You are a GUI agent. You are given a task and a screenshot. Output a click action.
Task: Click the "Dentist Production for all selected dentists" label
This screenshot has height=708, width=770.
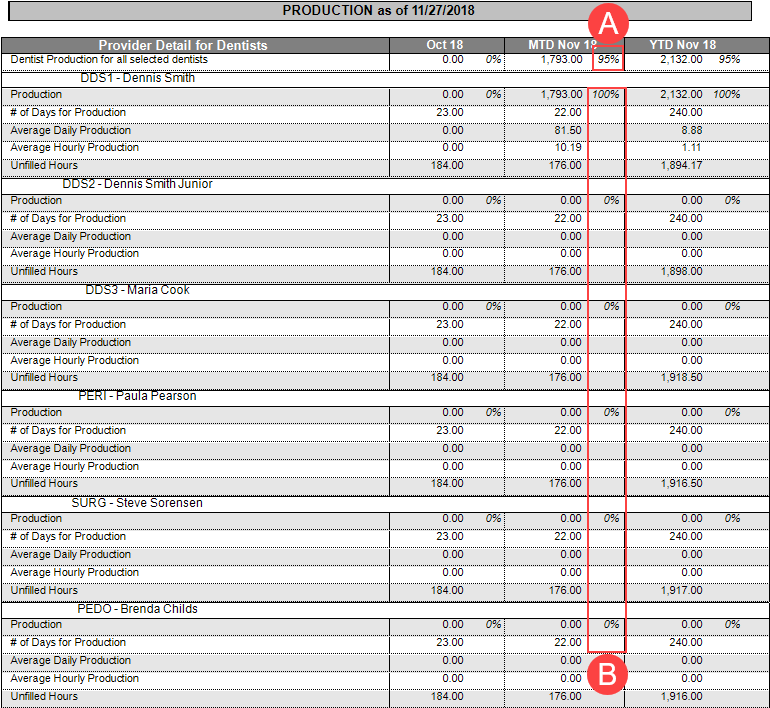pyautogui.click(x=109, y=60)
